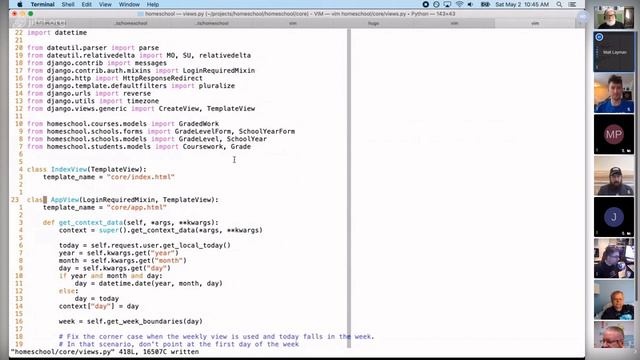This screenshot has width=640, height=360.
Task: Click the date and time Sat May 2
Action: pyautogui.click(x=522, y=4)
